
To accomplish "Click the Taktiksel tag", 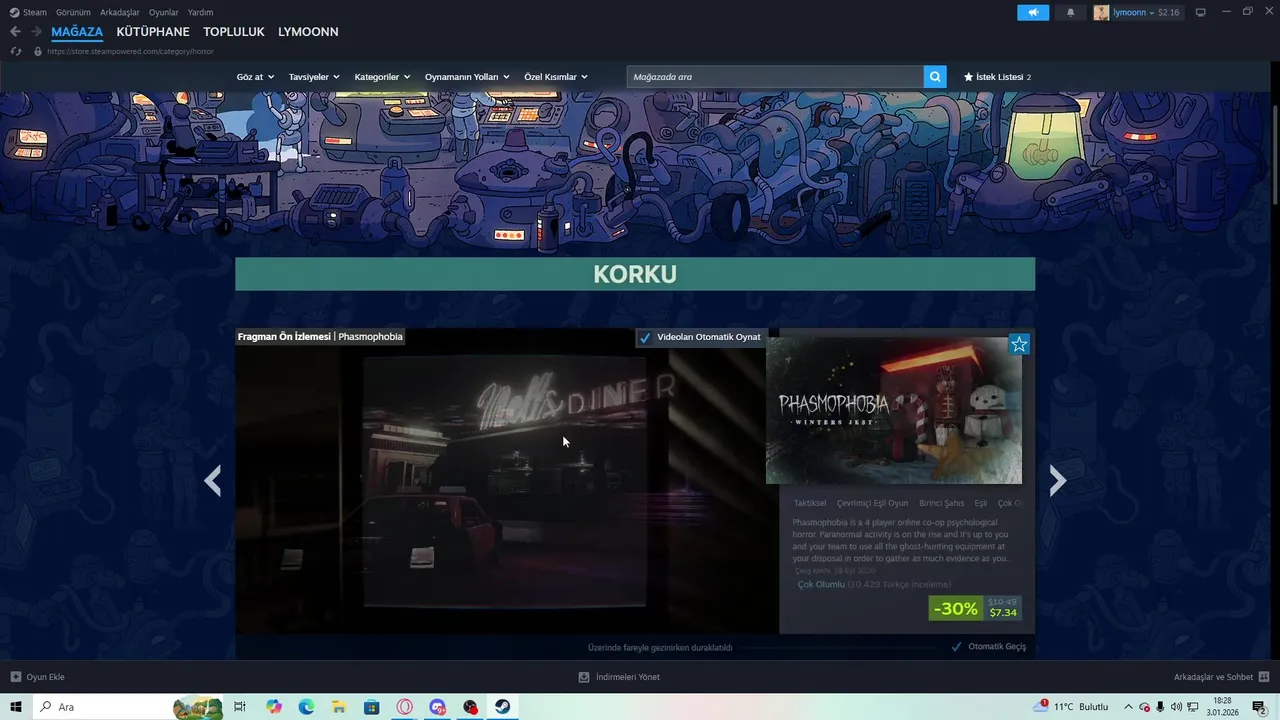I will click(x=810, y=503).
